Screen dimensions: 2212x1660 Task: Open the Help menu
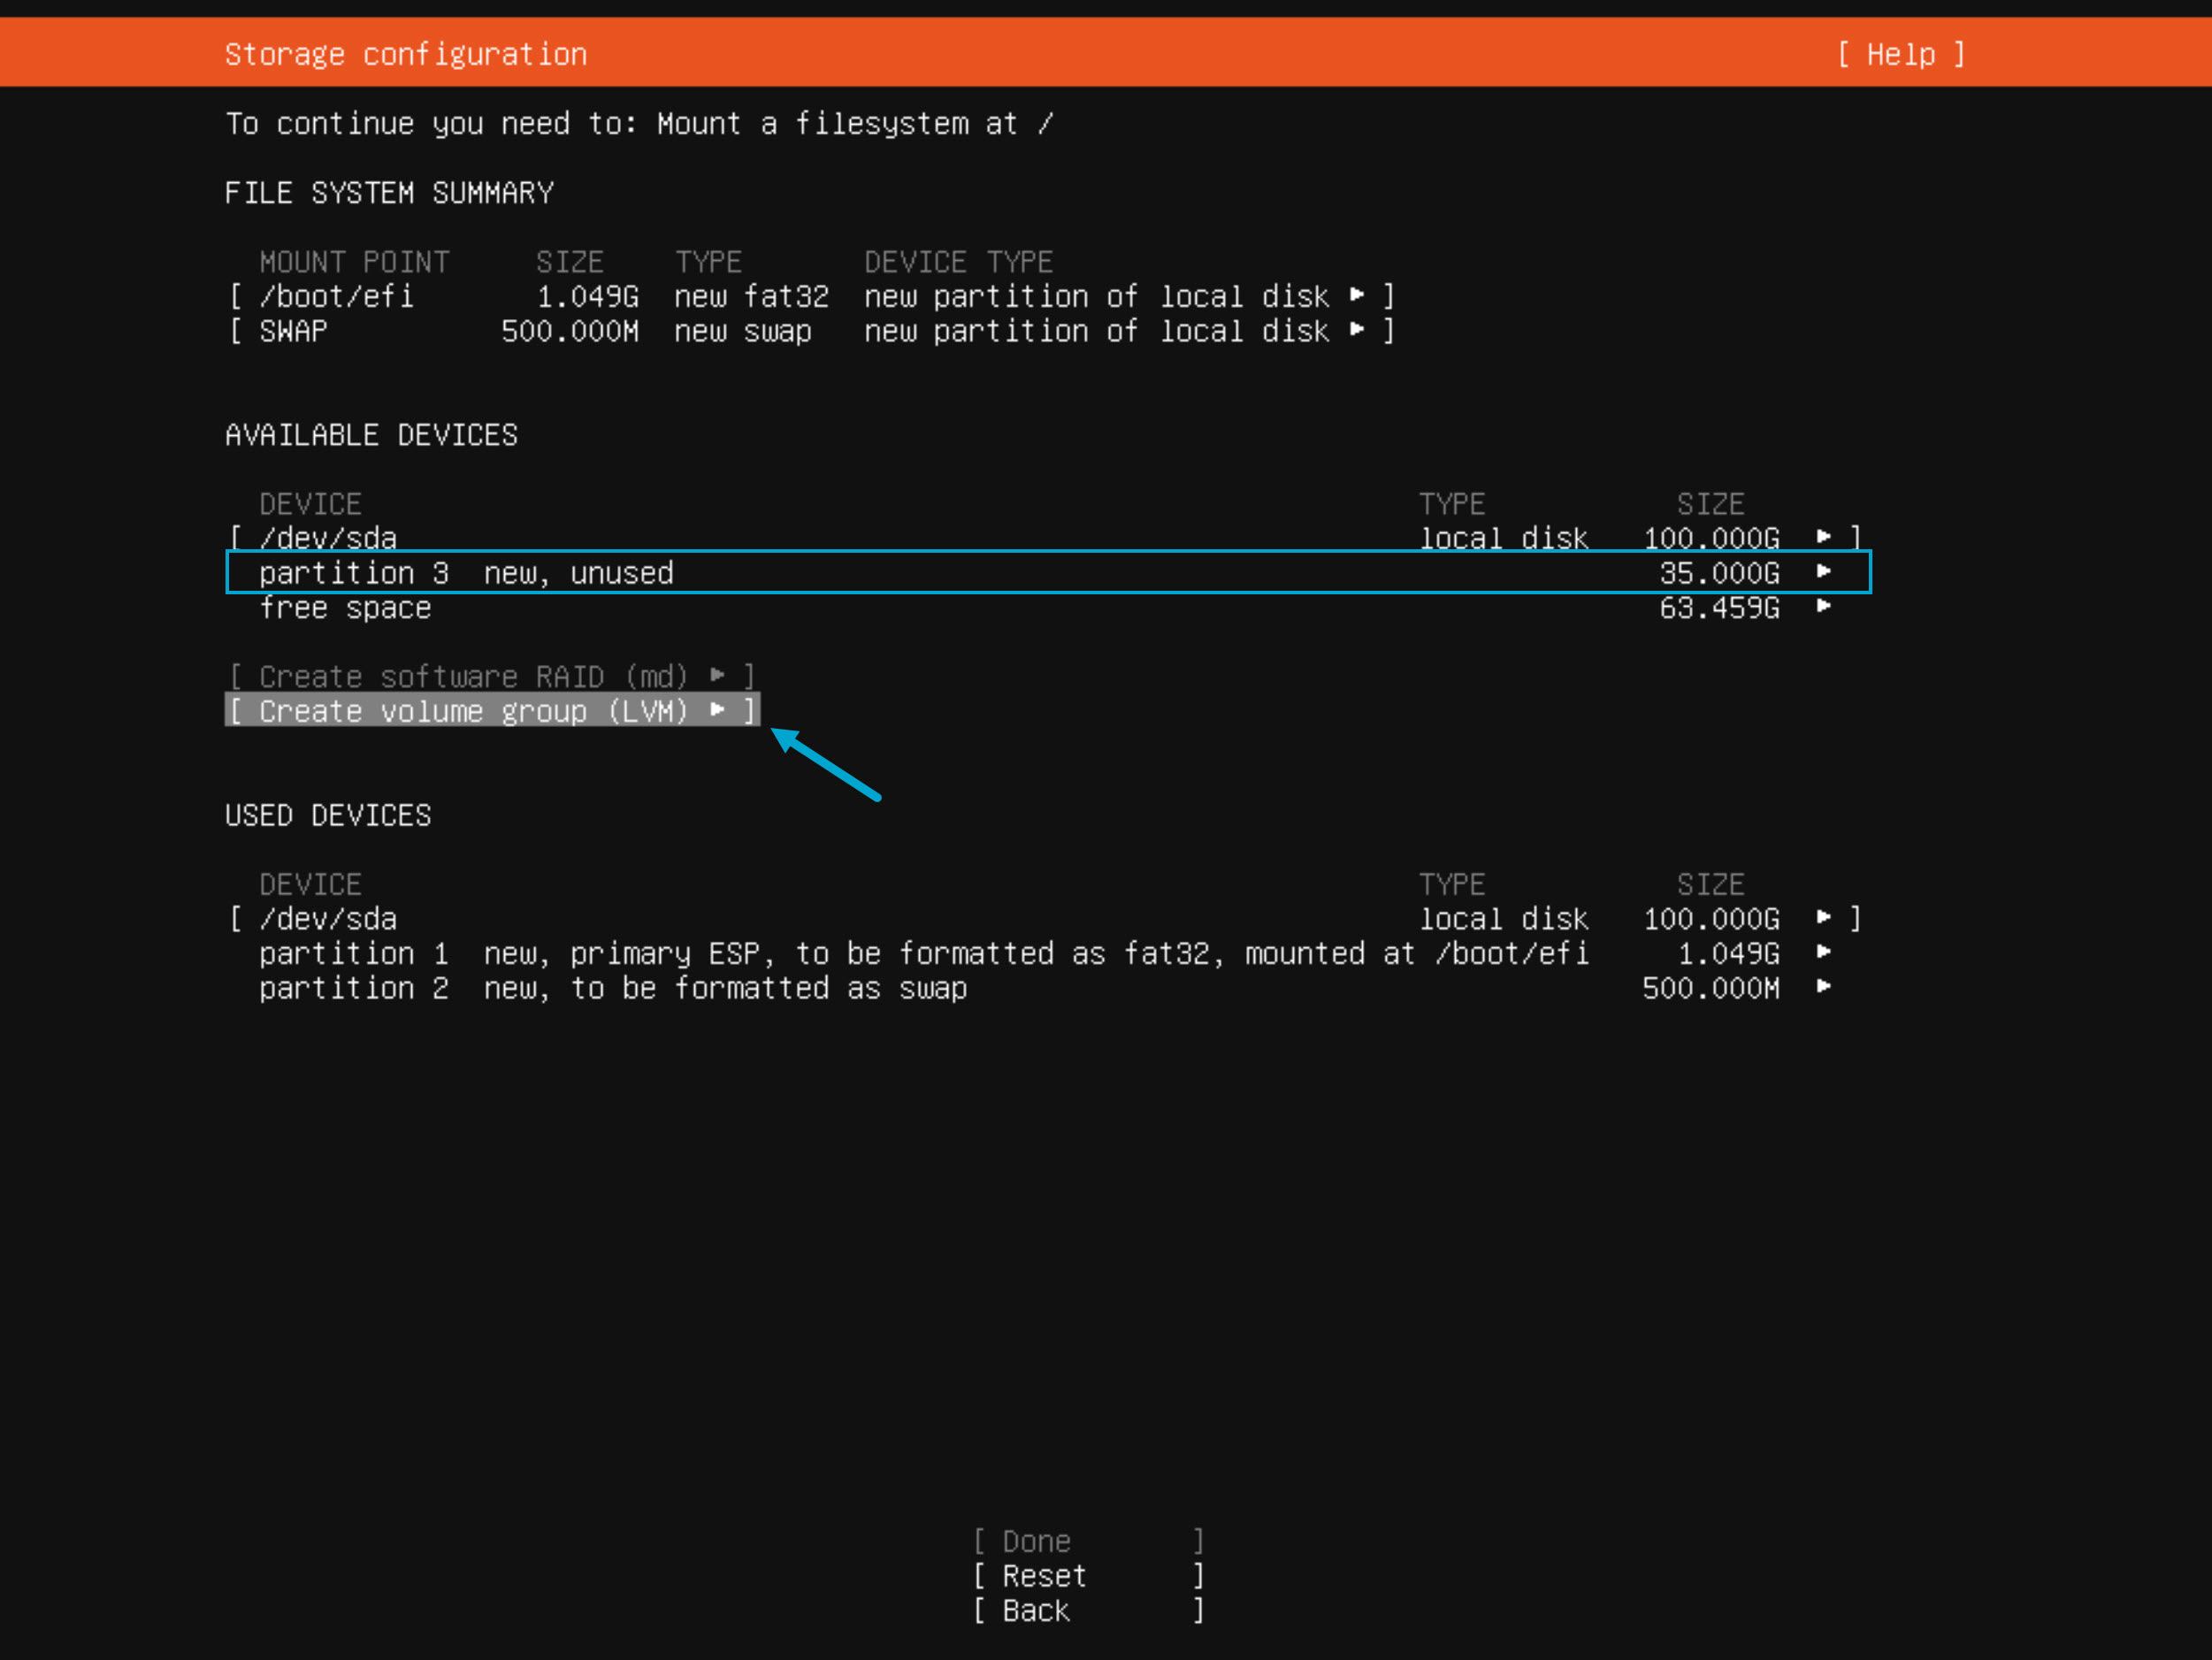pyautogui.click(x=1900, y=54)
